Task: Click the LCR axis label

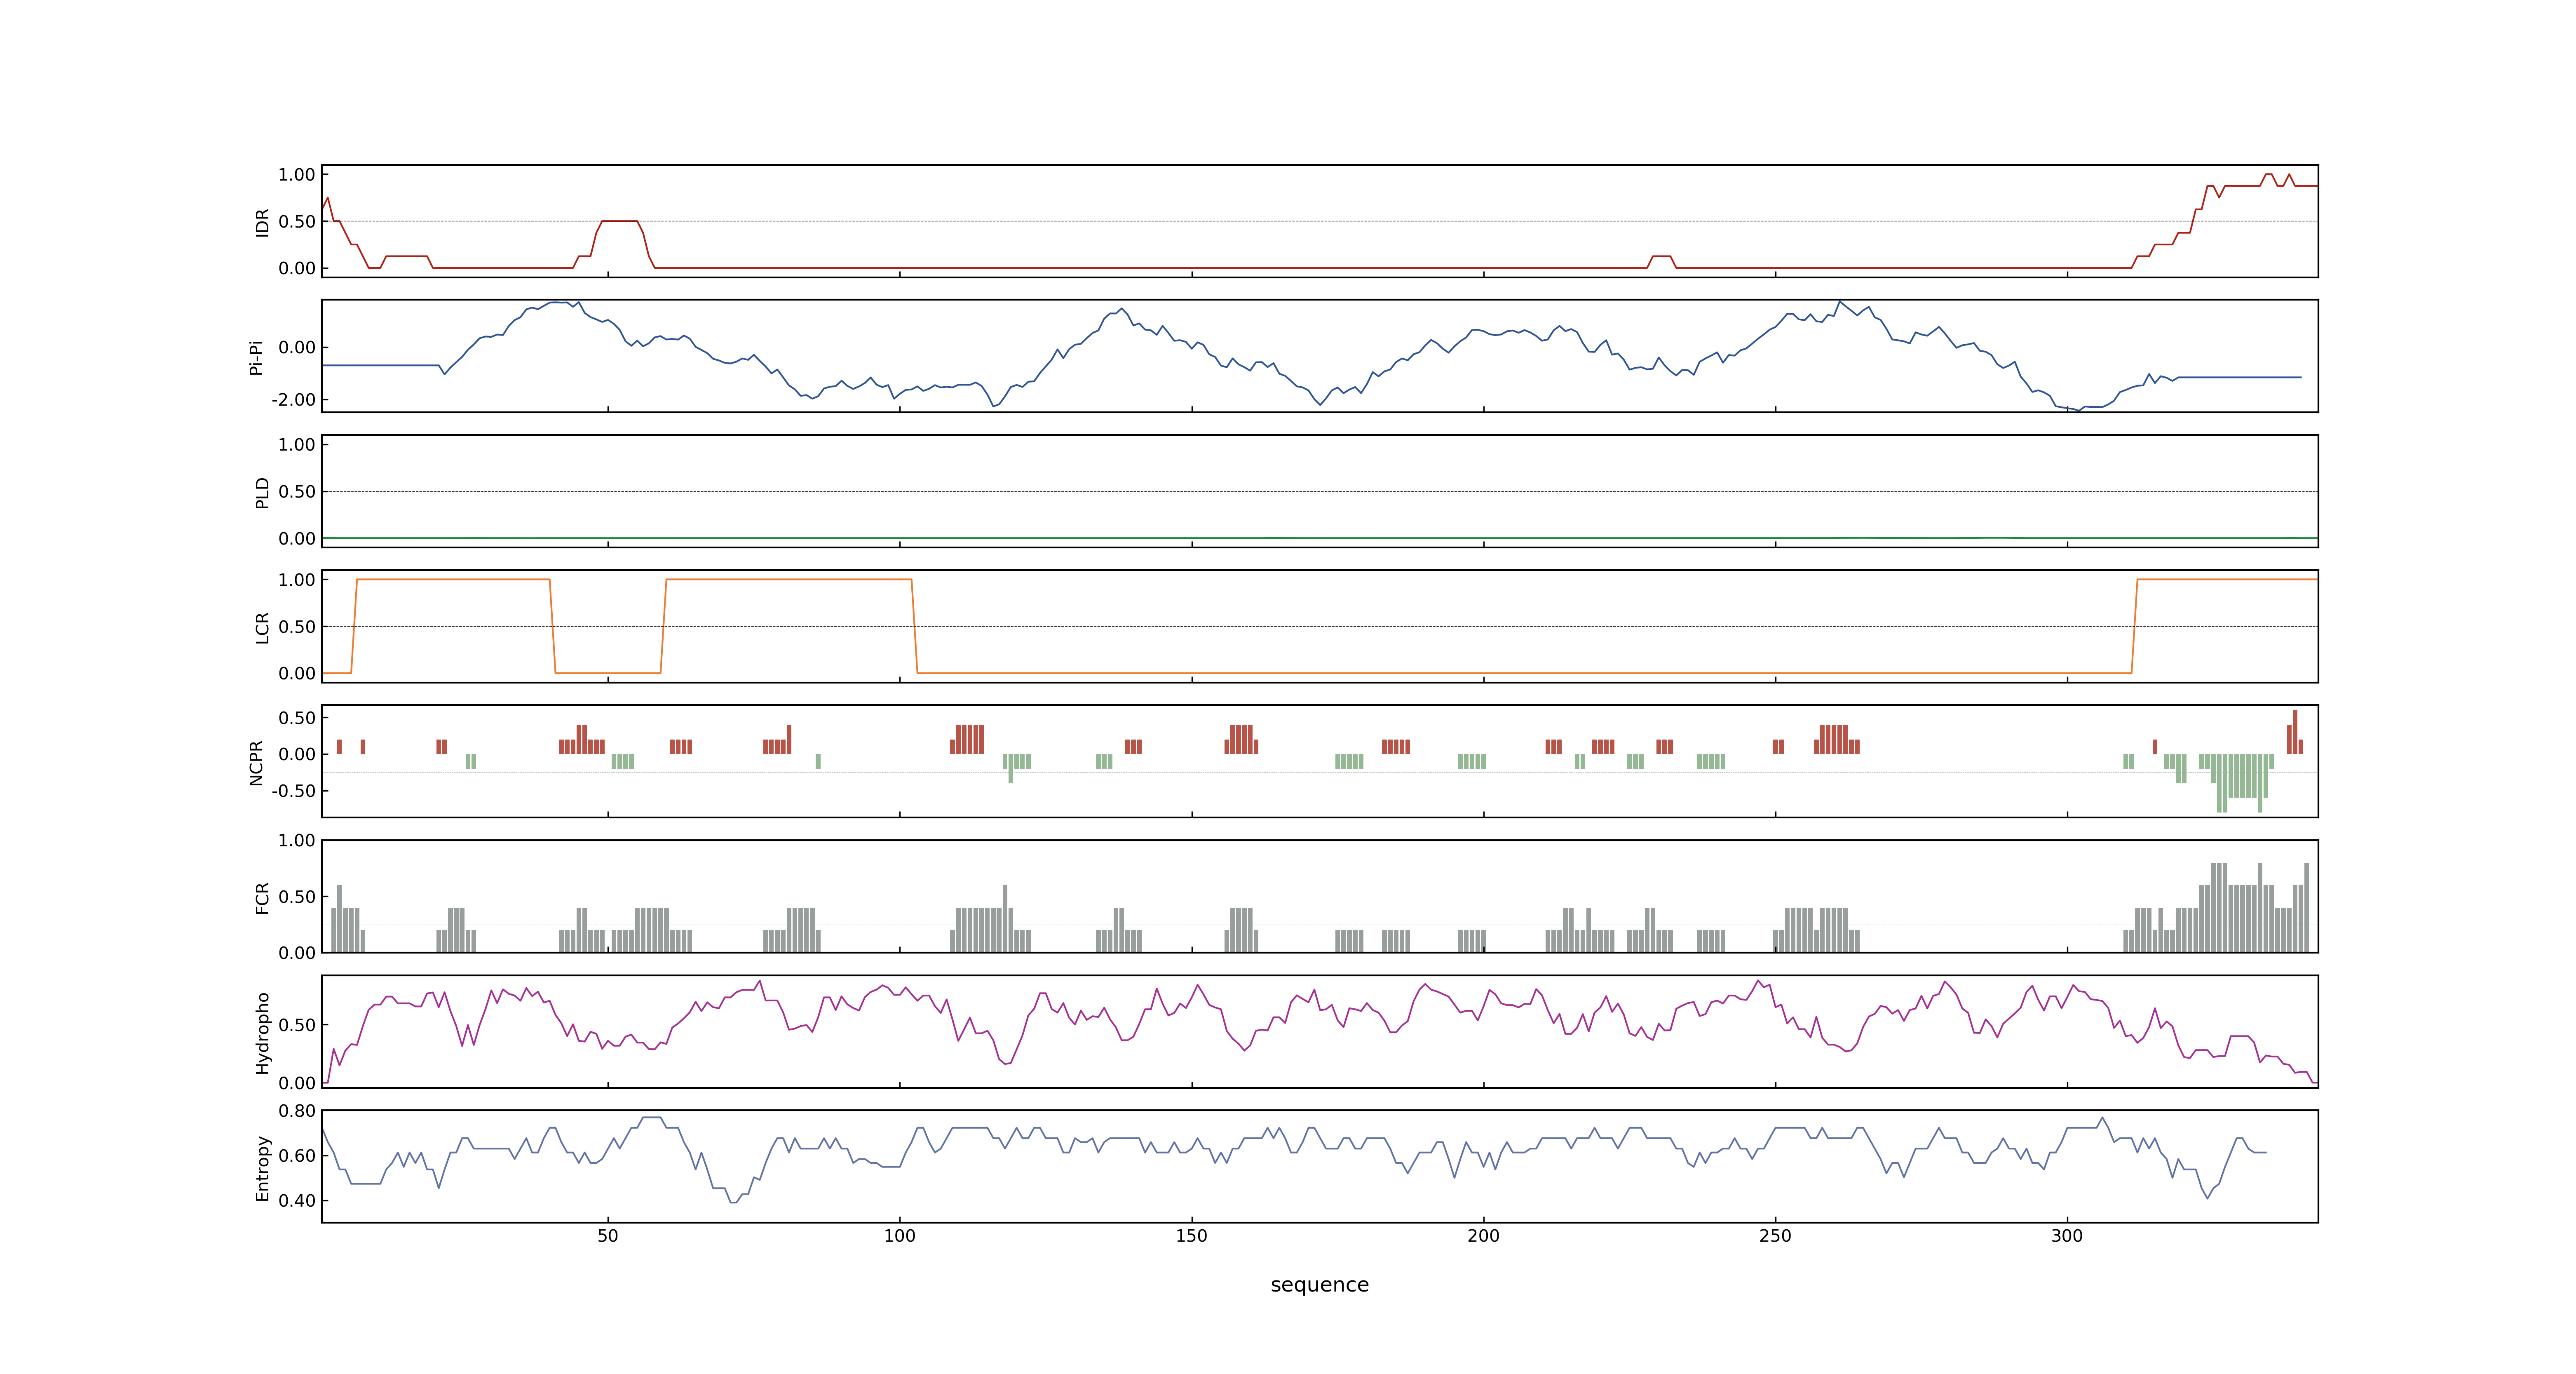Action: click(x=262, y=627)
